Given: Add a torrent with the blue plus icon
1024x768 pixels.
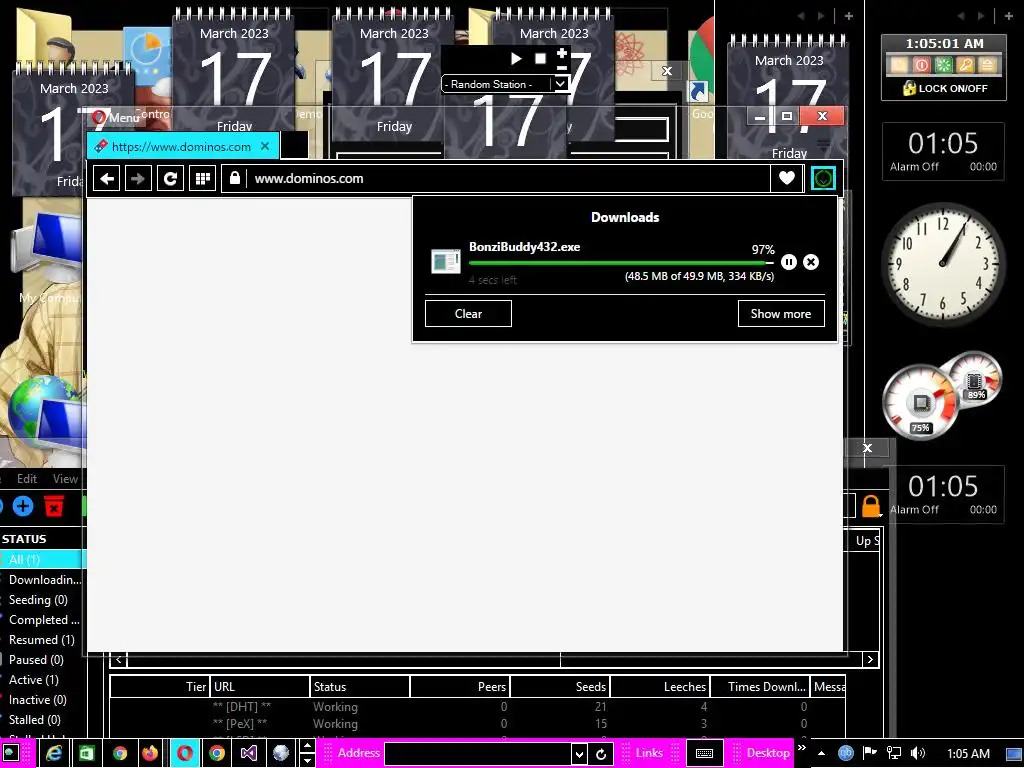Looking at the screenshot, I should (23, 506).
